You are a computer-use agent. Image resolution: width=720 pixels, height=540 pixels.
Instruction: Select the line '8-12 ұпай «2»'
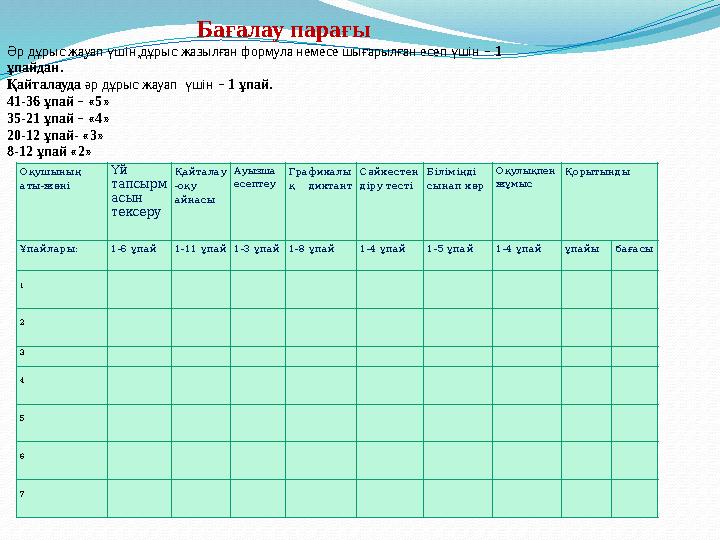[49, 151]
